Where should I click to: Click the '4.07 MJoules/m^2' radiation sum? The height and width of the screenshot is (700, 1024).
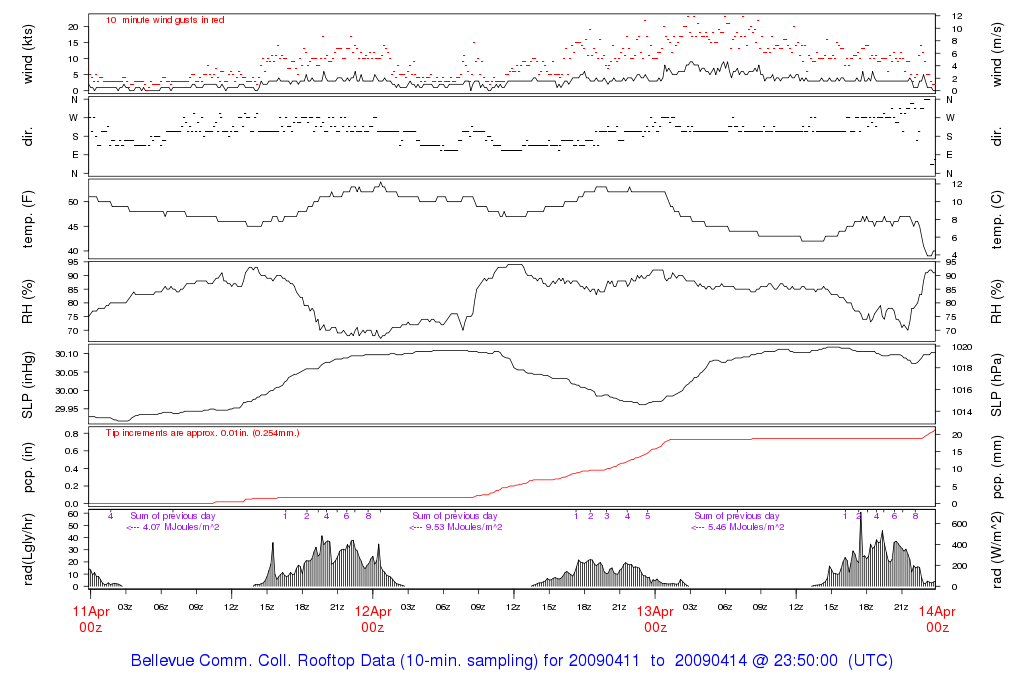click(181, 527)
